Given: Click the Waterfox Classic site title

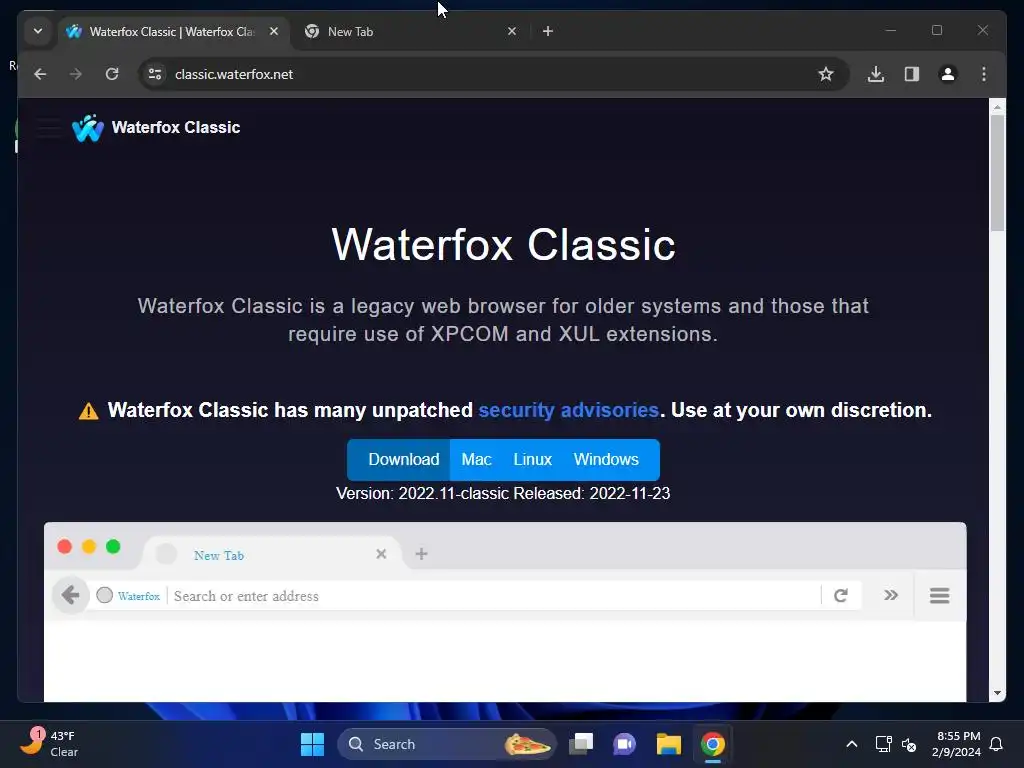Looking at the screenshot, I should [x=176, y=127].
